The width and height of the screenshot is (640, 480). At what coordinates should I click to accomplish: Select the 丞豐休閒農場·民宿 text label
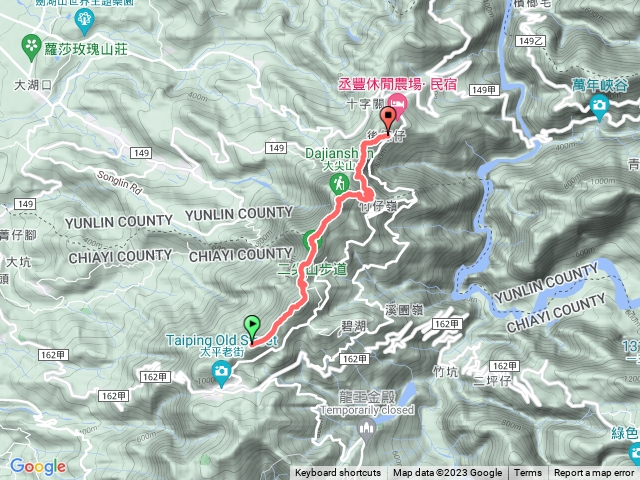(x=397, y=84)
